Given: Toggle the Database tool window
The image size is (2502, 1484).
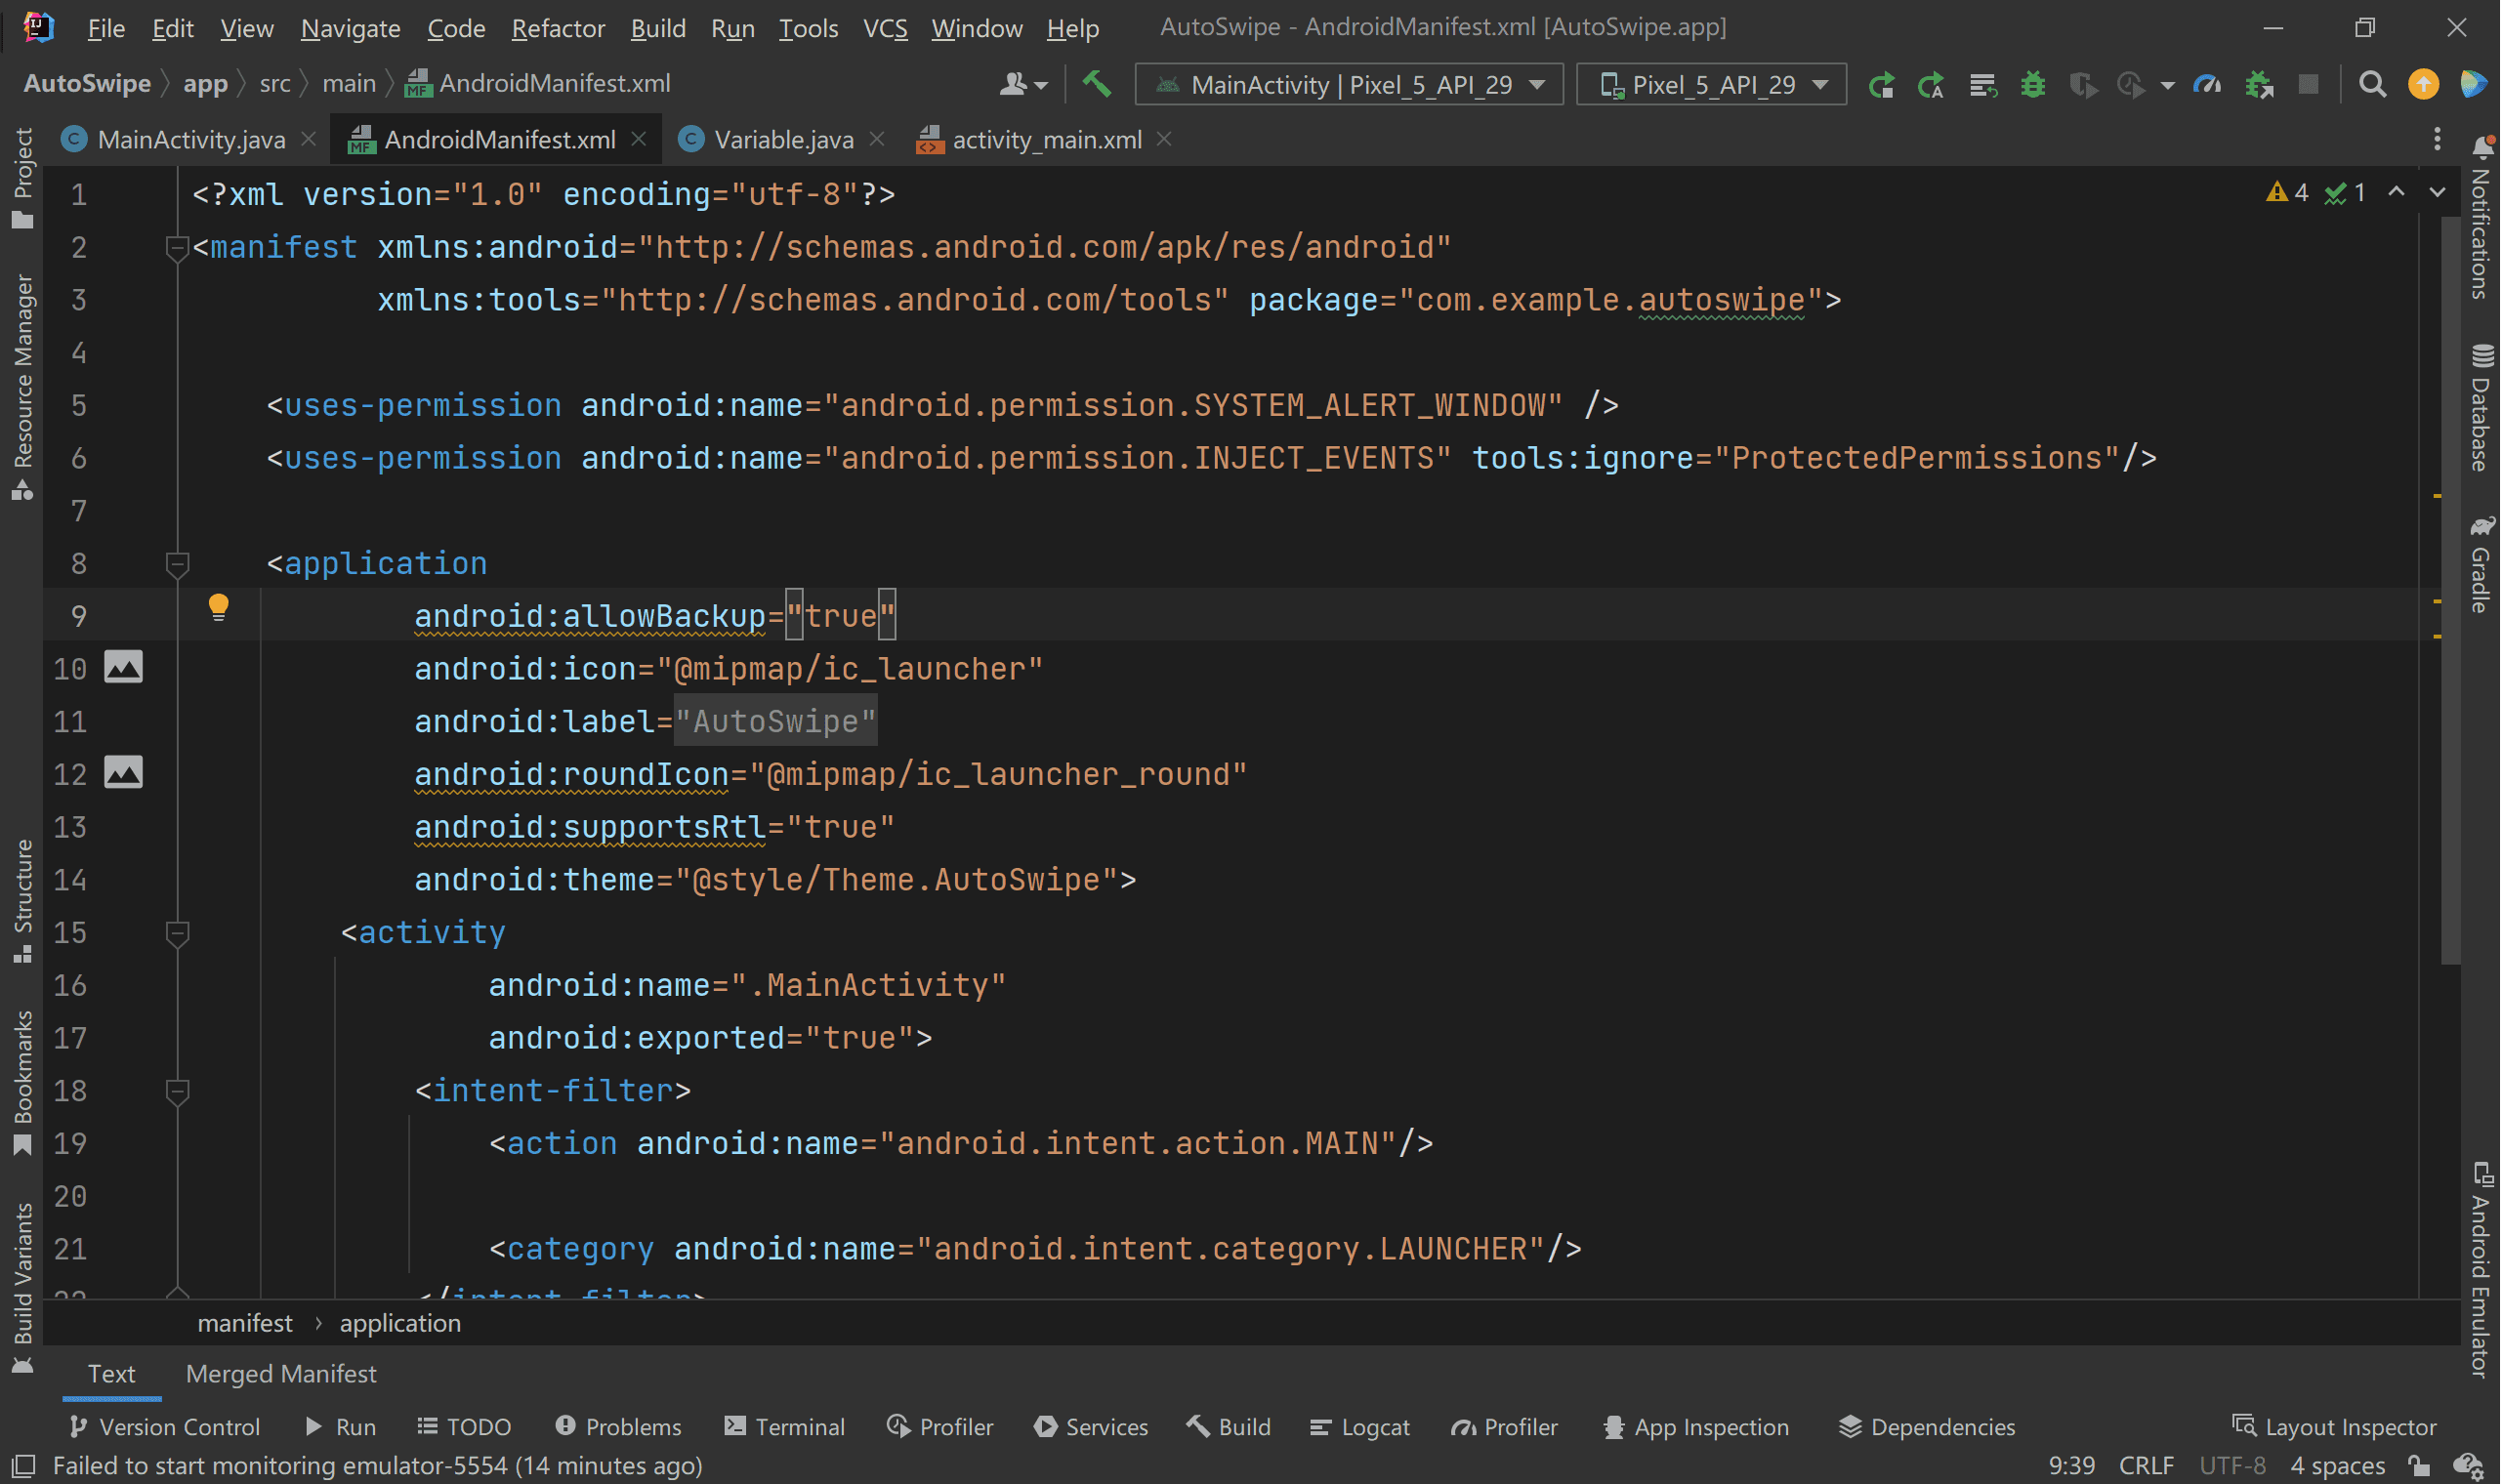Looking at the screenshot, I should pos(2481,408).
